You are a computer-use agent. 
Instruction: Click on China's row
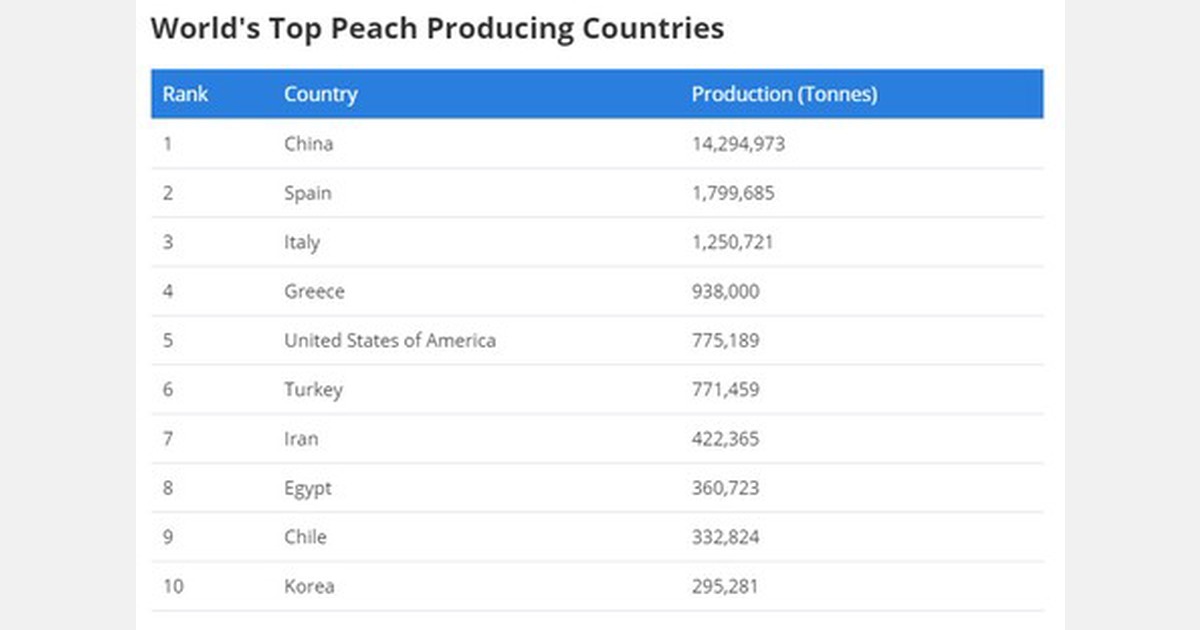(x=308, y=143)
